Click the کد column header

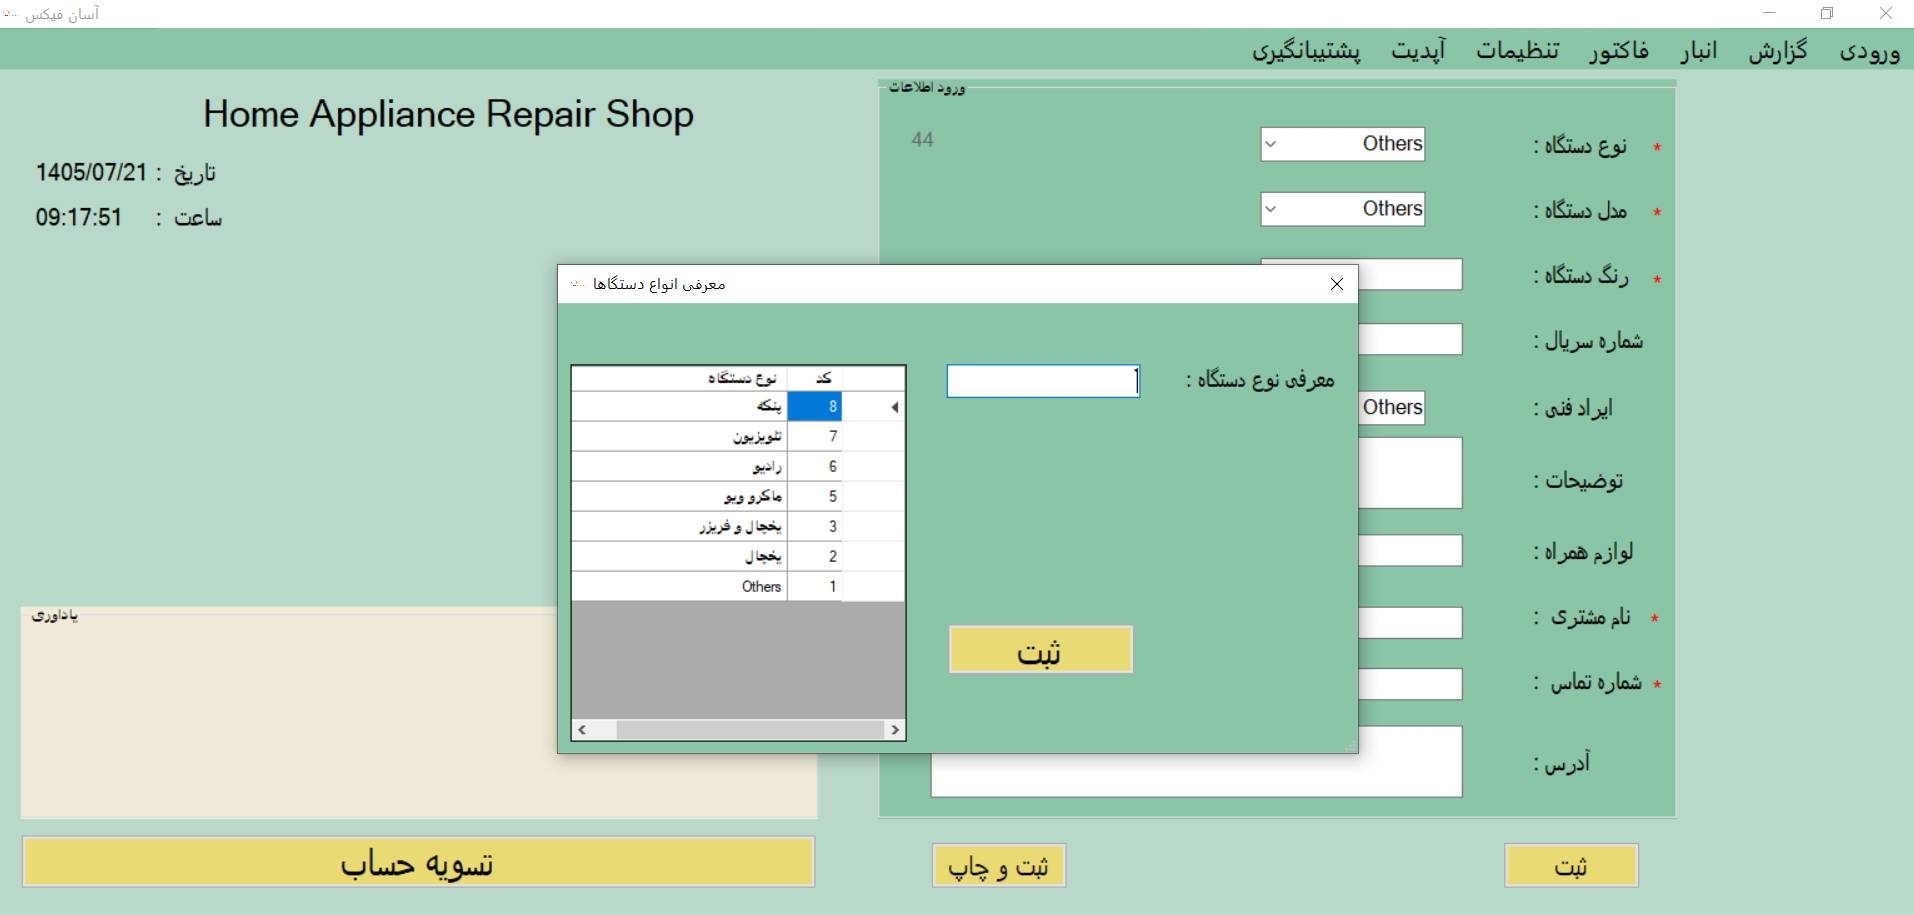815,378
